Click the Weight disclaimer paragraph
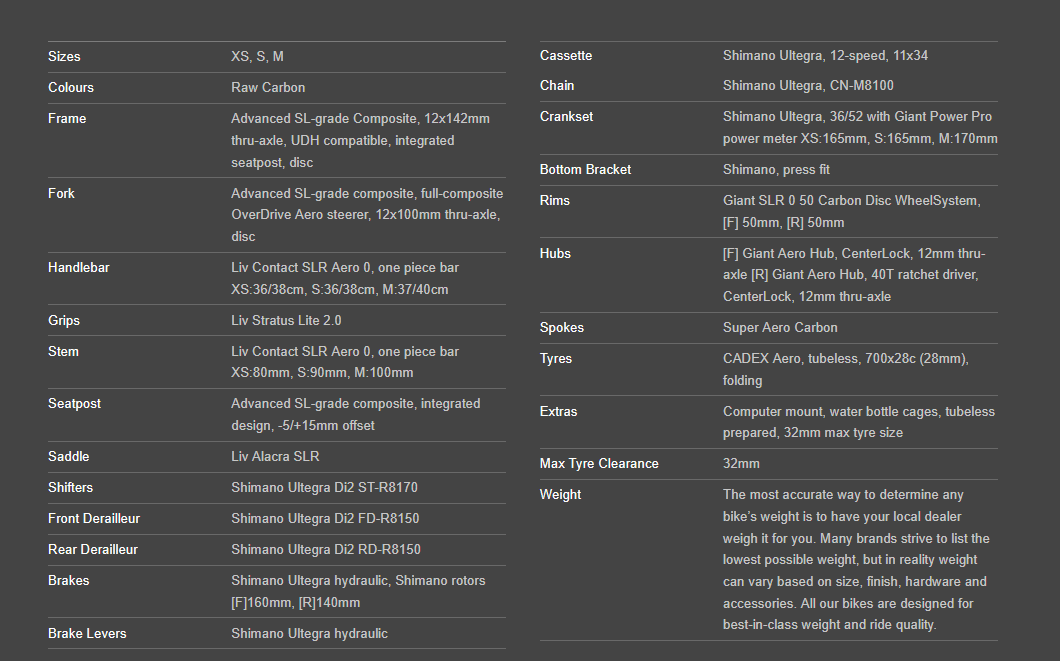The image size is (1060, 661). pyautogui.click(x=856, y=560)
